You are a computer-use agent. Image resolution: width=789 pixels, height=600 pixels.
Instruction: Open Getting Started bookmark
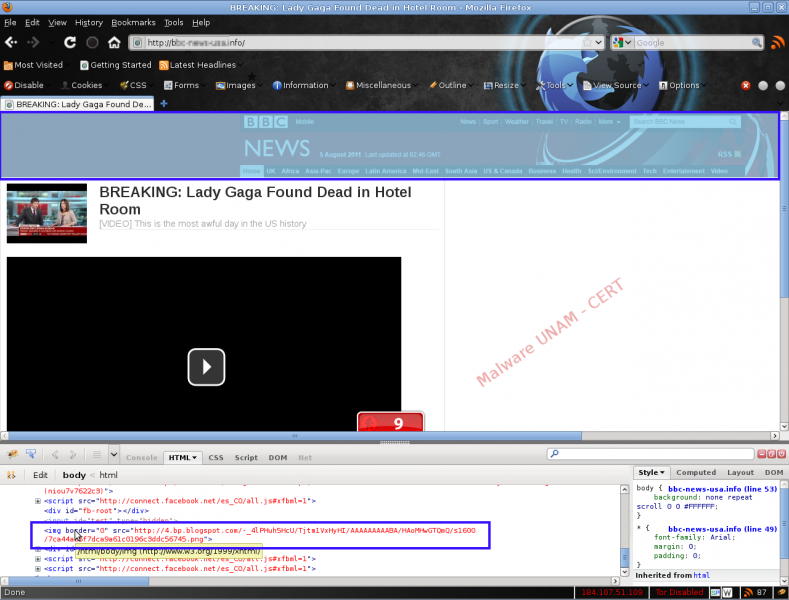[x=116, y=65]
